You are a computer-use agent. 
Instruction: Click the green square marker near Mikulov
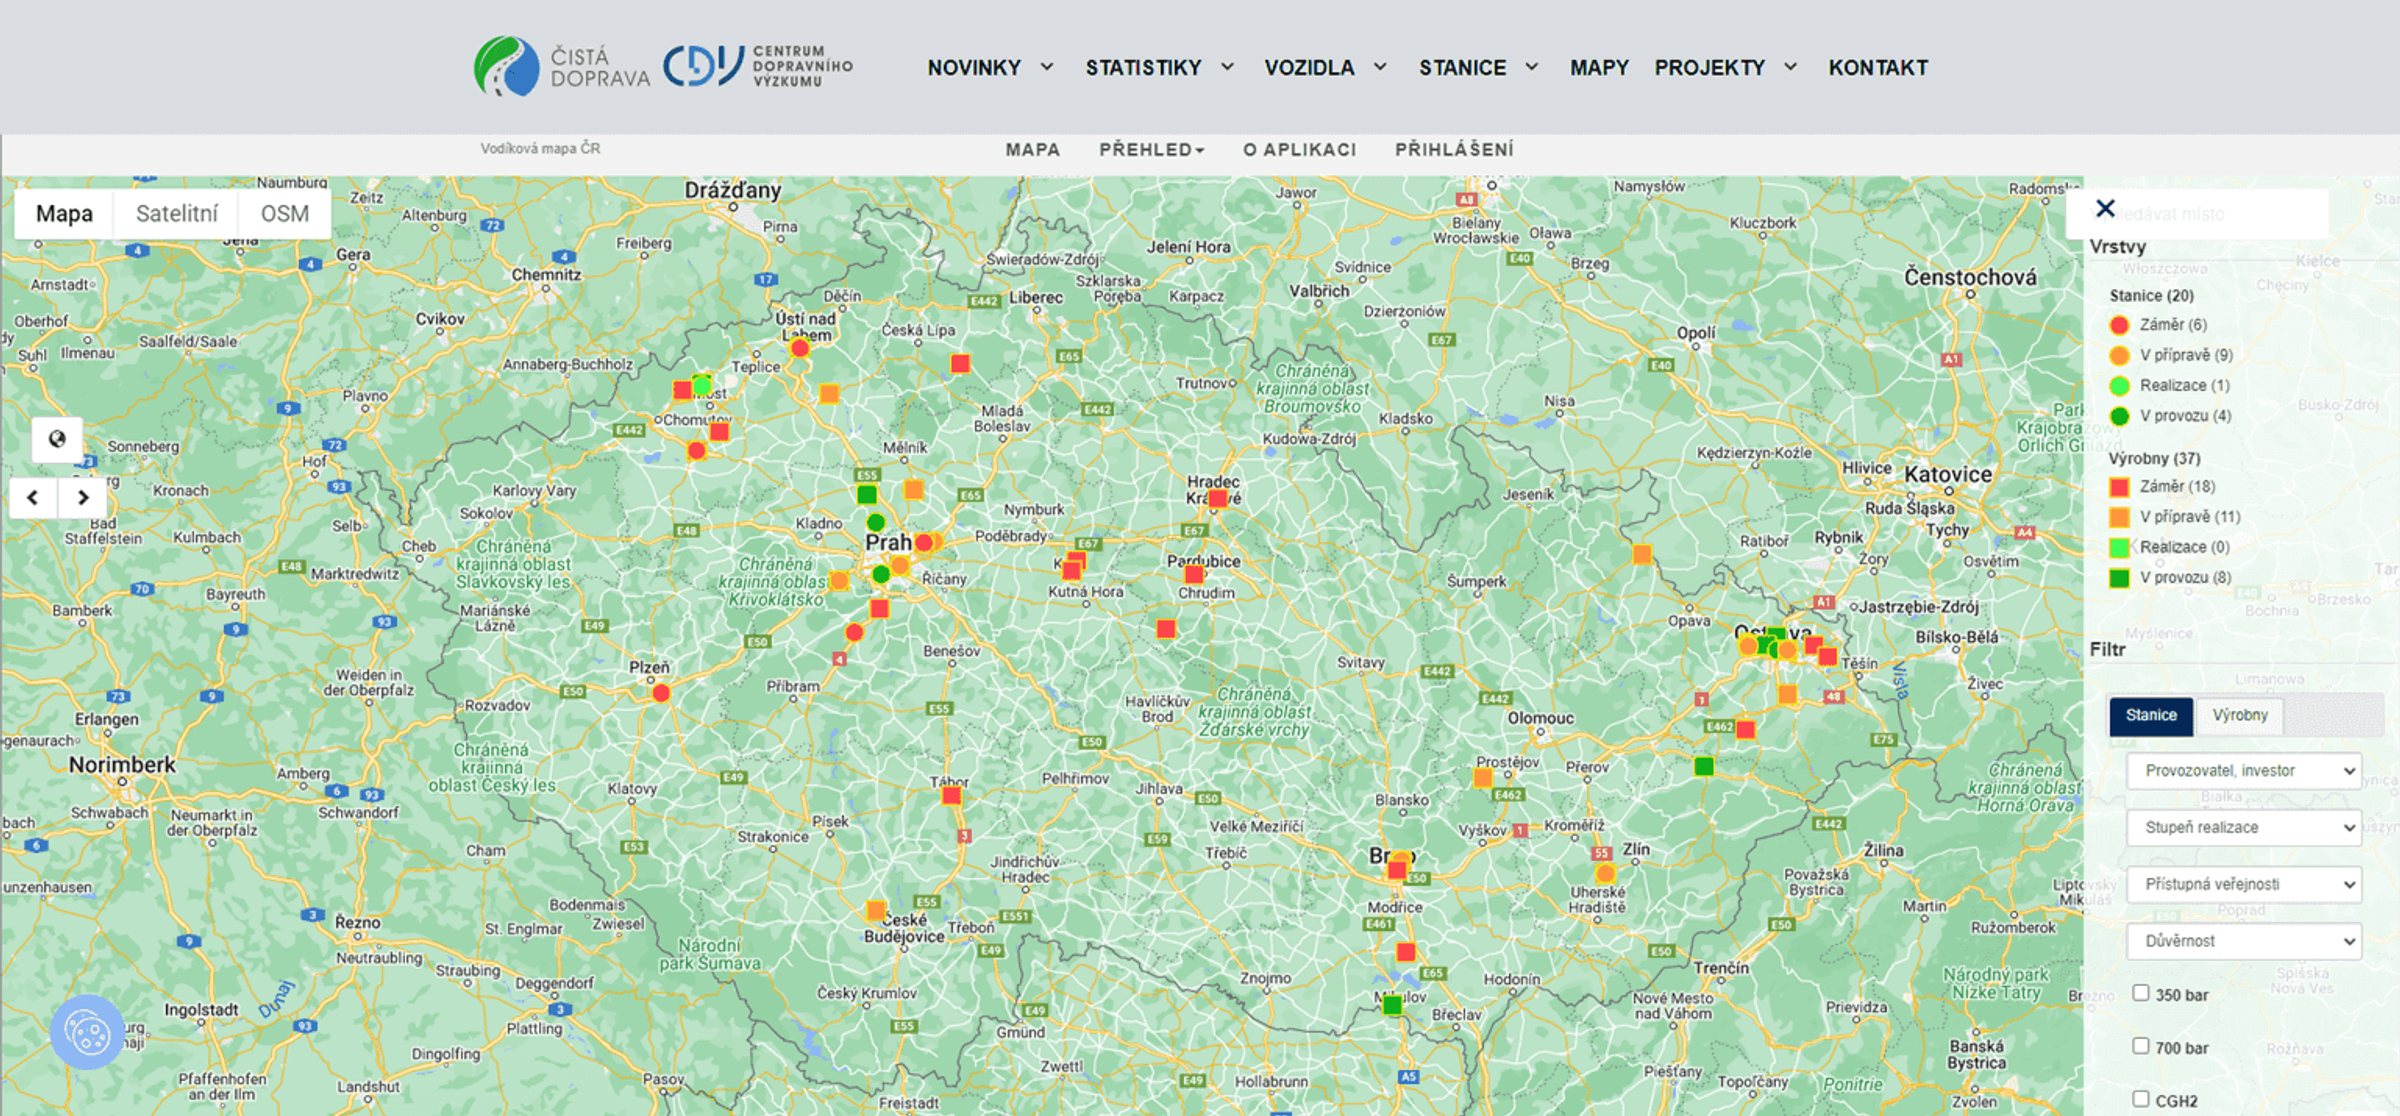[1392, 1005]
